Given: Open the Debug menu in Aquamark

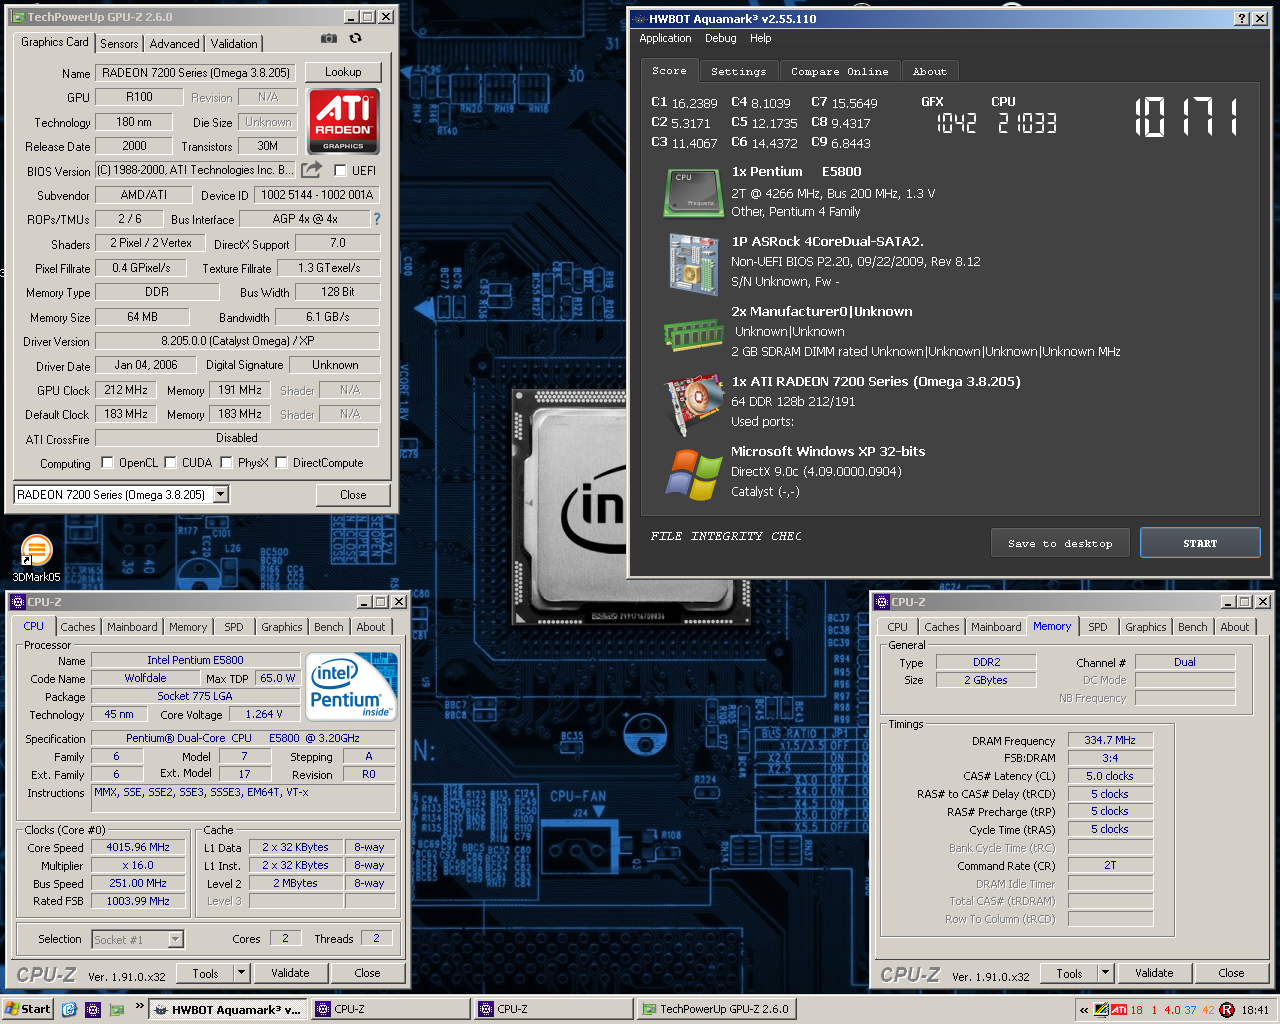Looking at the screenshot, I should (x=721, y=38).
